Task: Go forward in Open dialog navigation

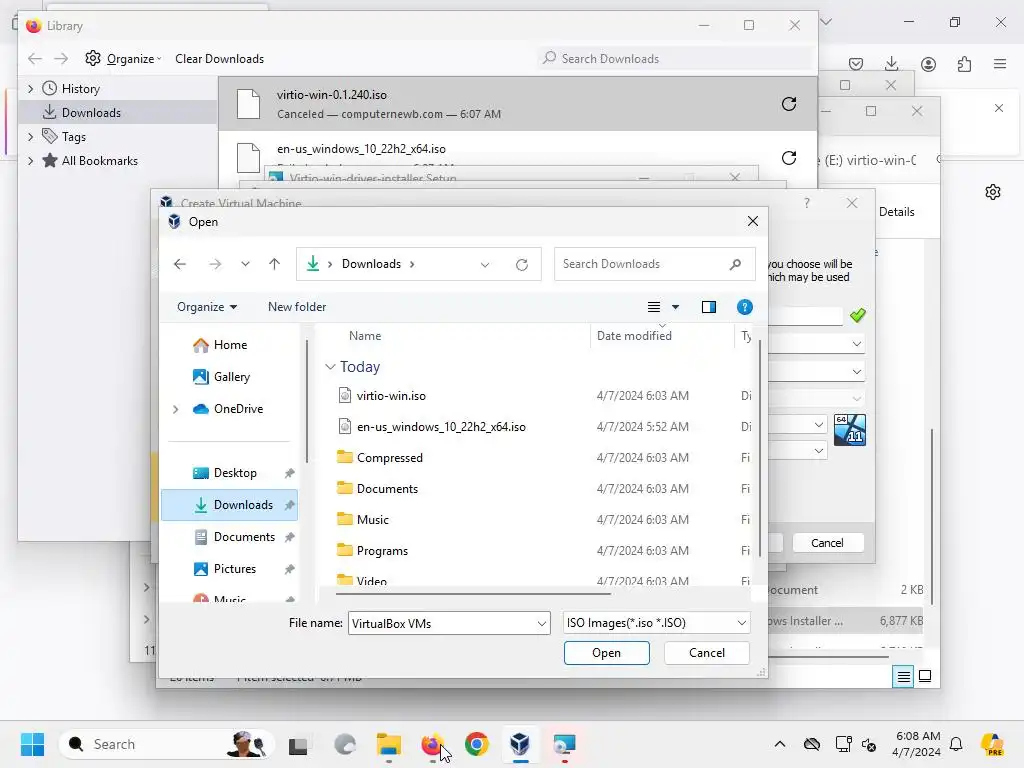Action: click(x=215, y=264)
